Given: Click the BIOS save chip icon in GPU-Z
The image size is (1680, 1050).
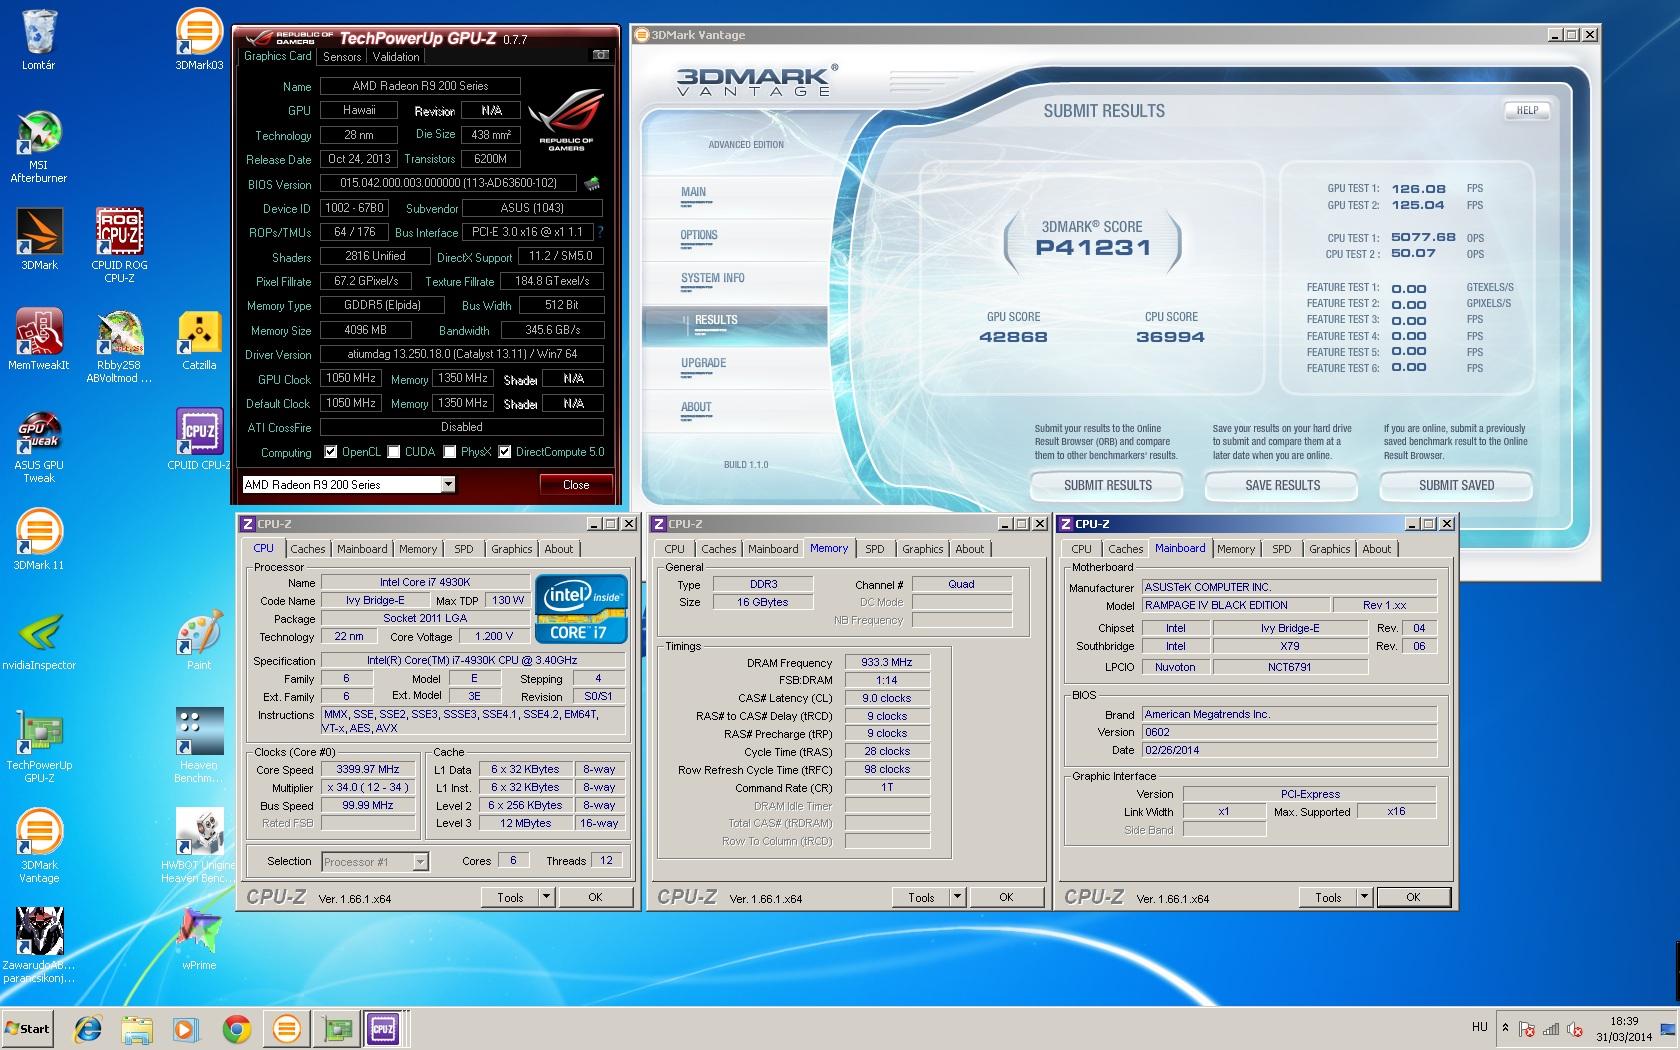Looking at the screenshot, I should (x=592, y=183).
